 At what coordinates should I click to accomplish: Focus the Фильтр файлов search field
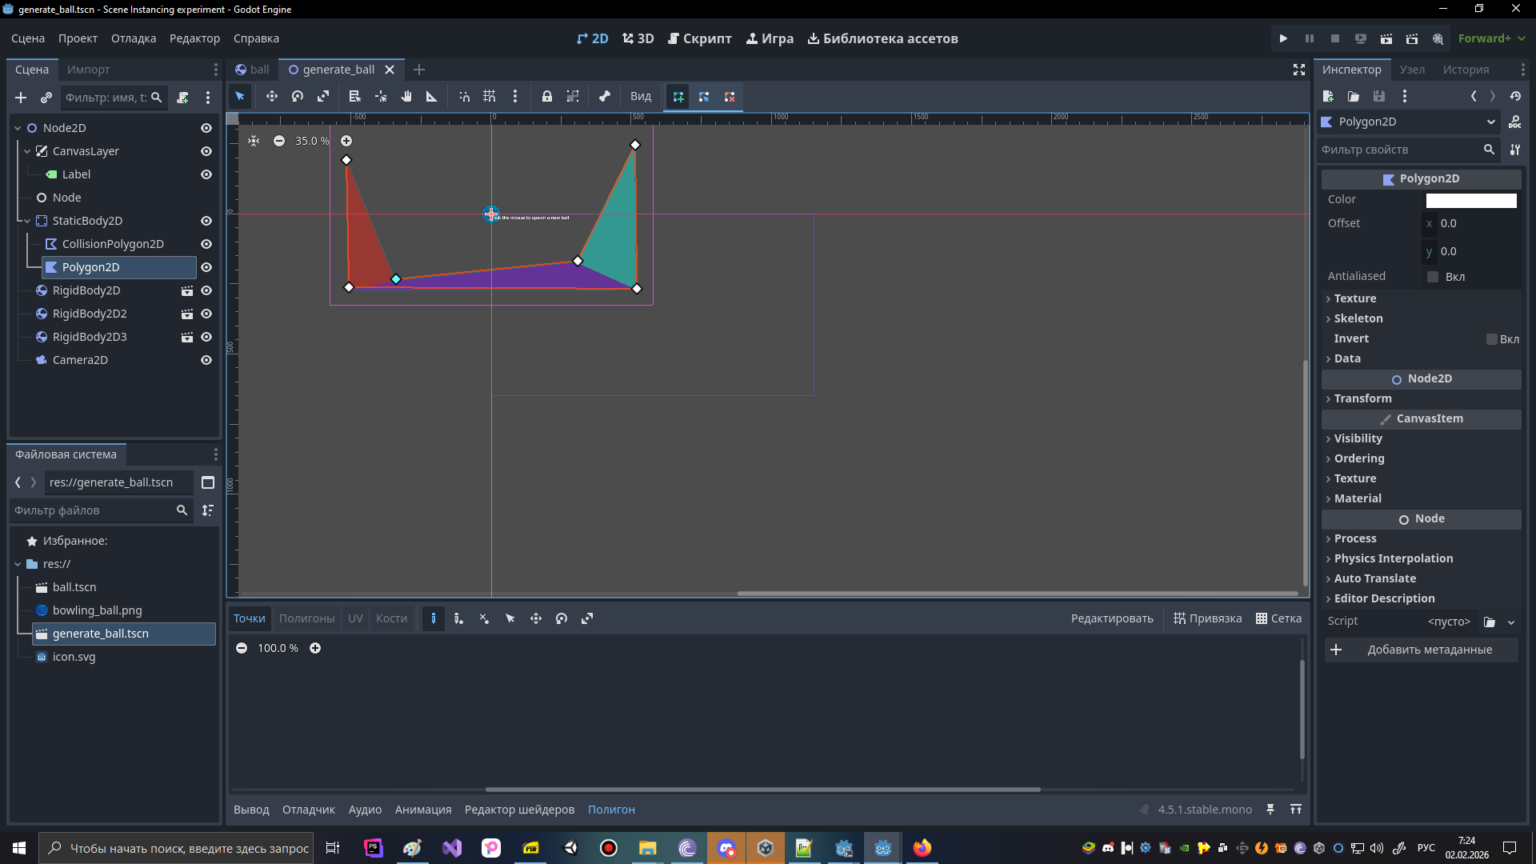tap(100, 511)
